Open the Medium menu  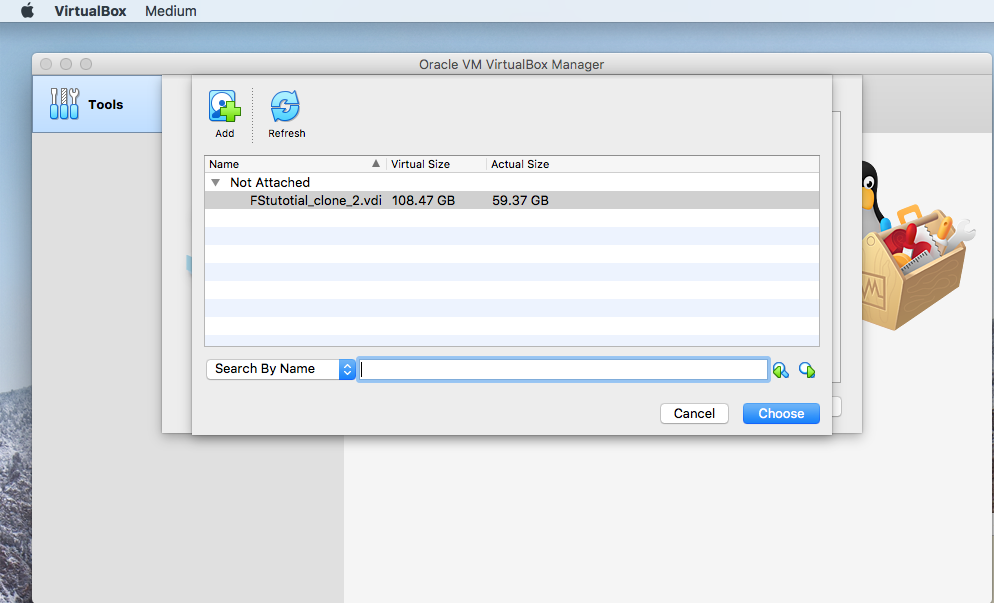point(171,11)
